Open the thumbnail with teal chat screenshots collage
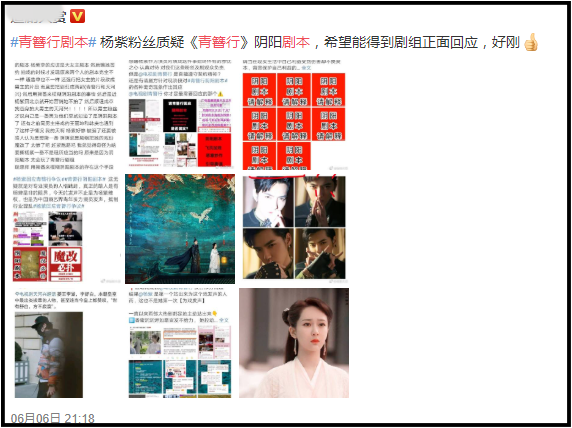Image resolution: width=572 pixels, height=428 pixels. point(180,343)
